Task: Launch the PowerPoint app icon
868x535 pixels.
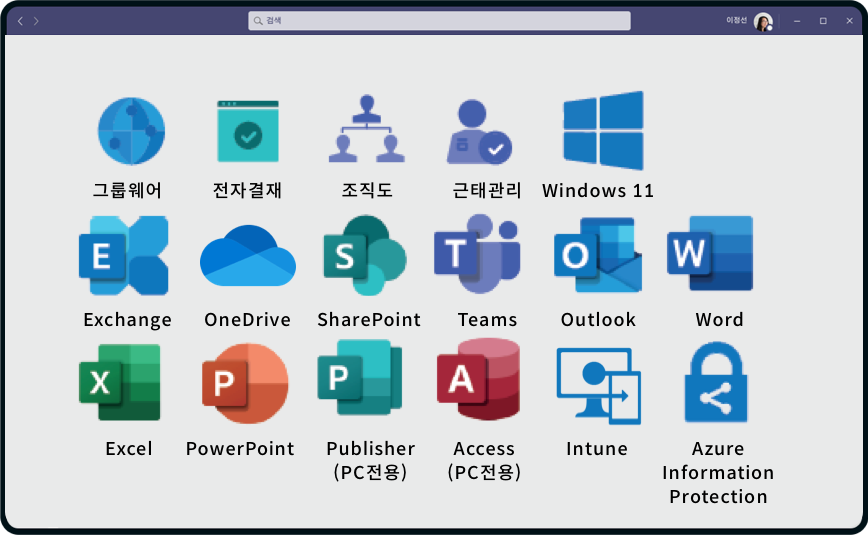Action: (x=245, y=383)
